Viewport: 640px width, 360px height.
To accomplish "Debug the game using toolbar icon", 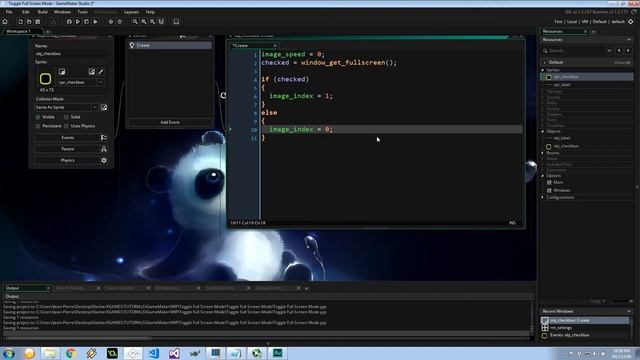I will 69,22.
